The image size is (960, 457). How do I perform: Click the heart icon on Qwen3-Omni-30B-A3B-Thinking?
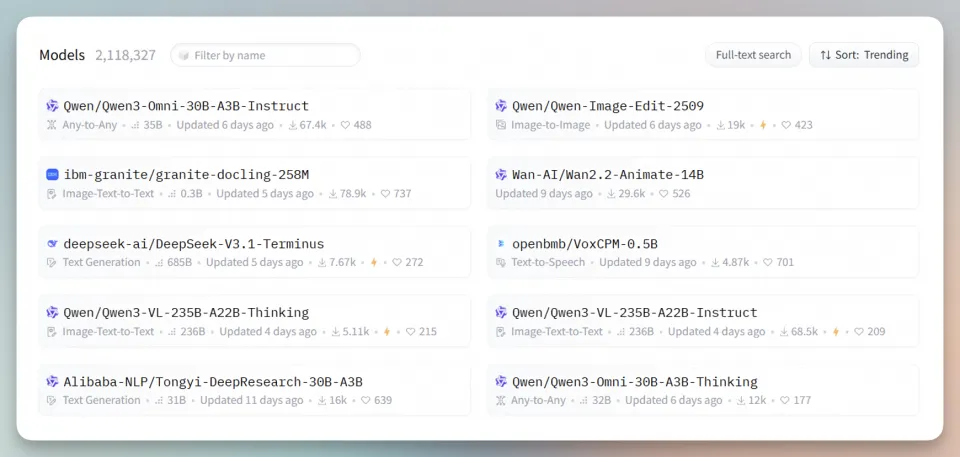[783, 401]
